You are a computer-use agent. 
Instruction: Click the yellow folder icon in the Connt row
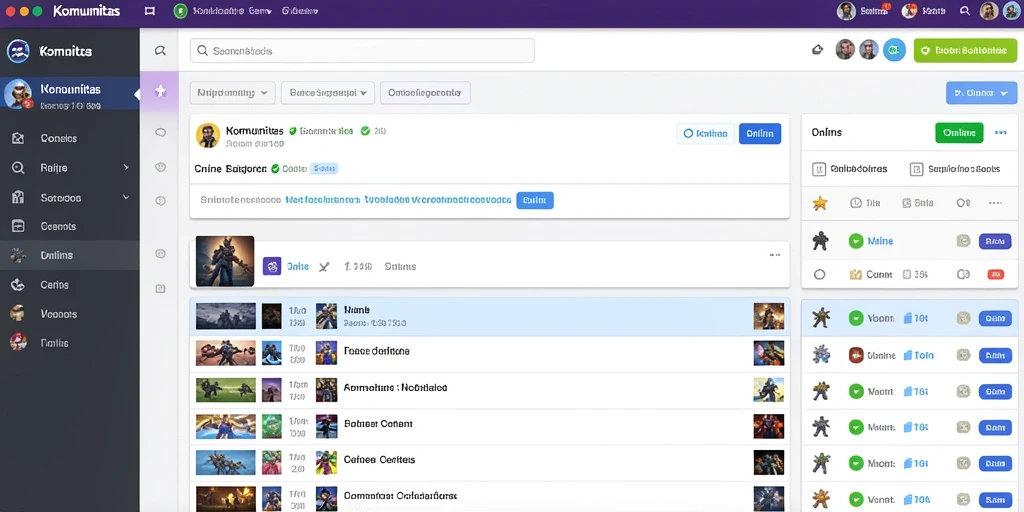856,275
